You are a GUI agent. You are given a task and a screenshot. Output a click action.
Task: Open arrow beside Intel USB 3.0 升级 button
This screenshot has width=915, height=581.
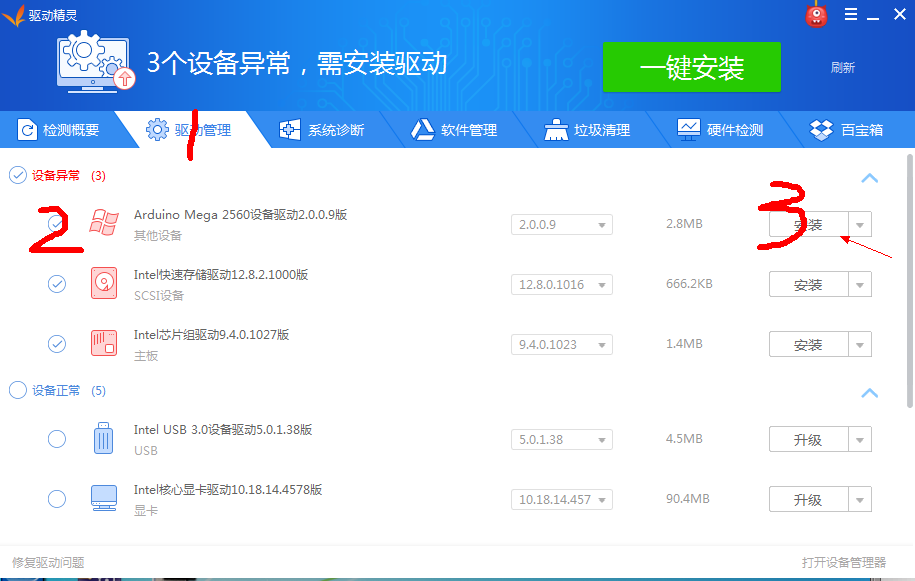860,440
